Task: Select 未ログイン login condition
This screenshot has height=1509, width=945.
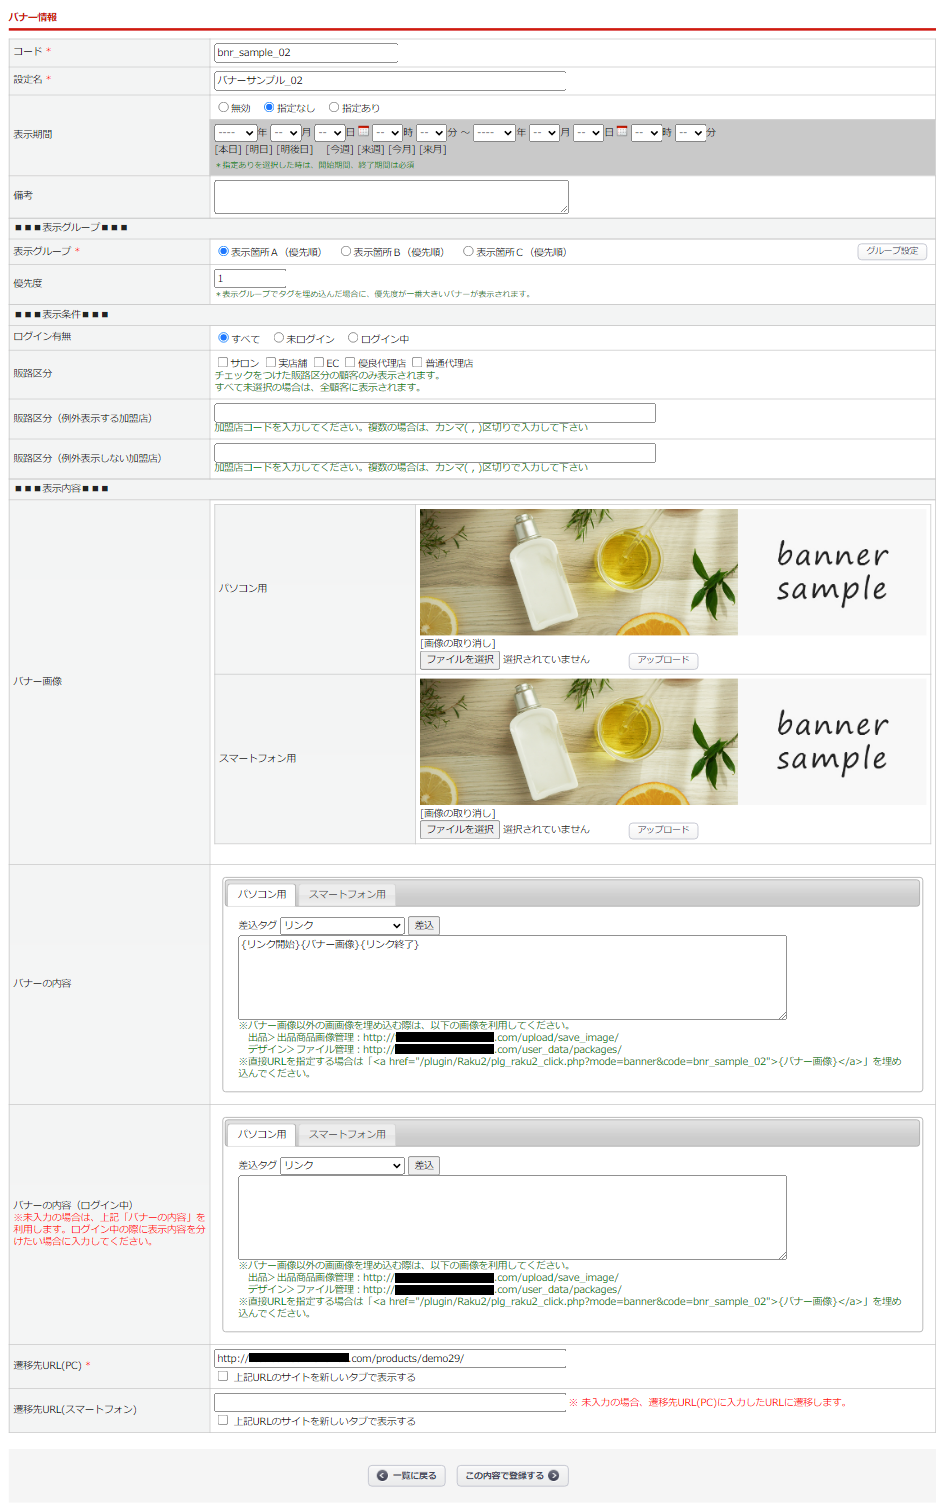Action: coord(279,337)
